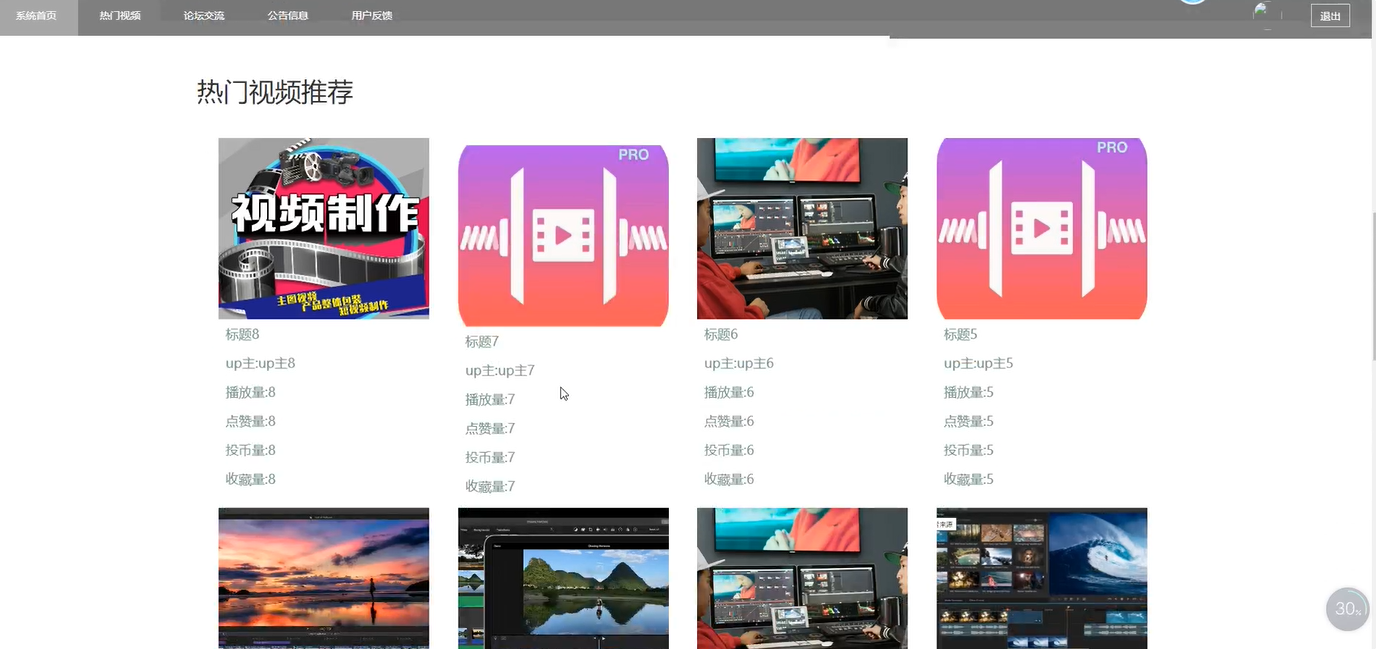Select 公告信息 in the top navigation
Screen dimensions: 1376x649
288,16
